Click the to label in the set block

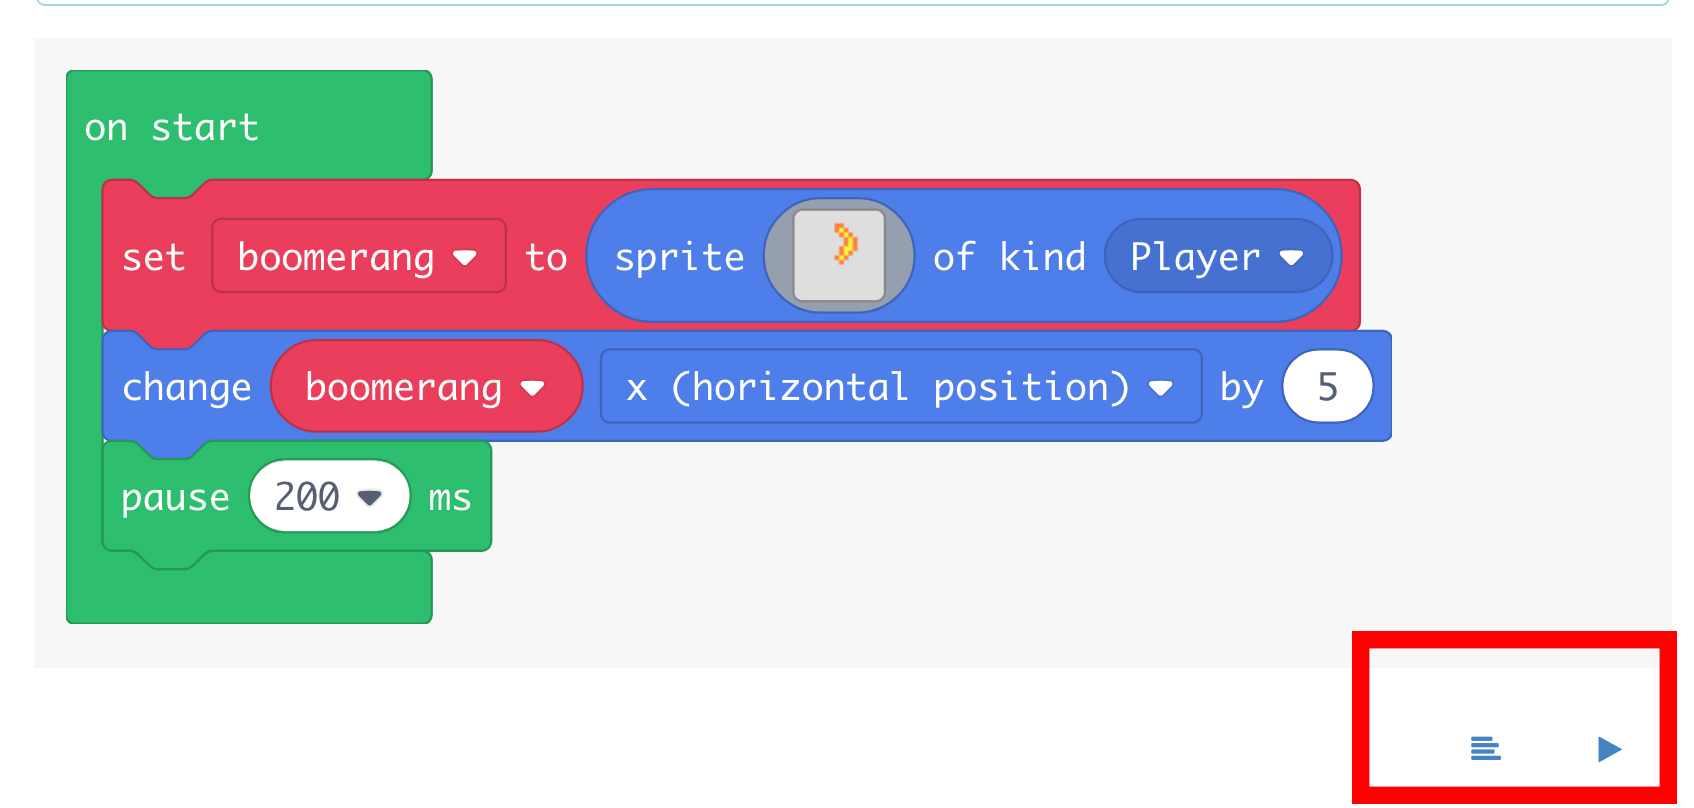coord(546,257)
